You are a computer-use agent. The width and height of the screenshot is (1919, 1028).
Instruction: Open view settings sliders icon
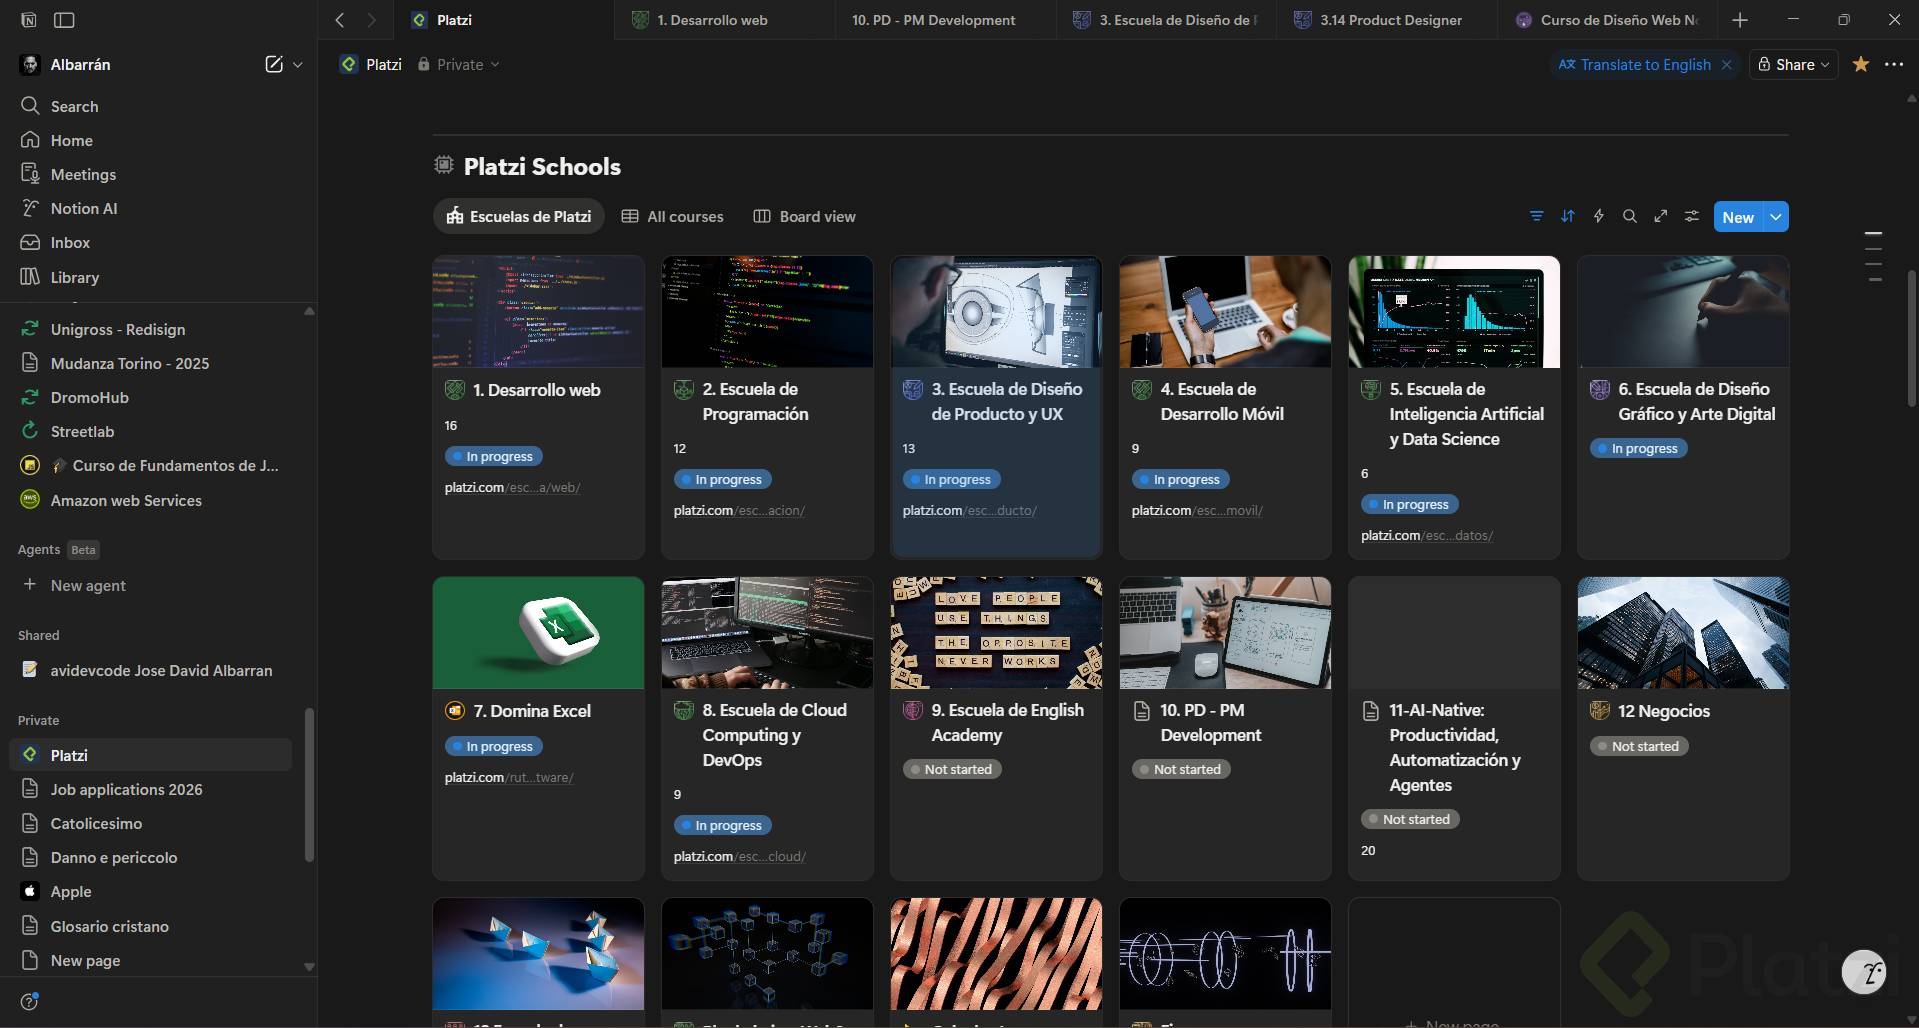click(x=1691, y=217)
